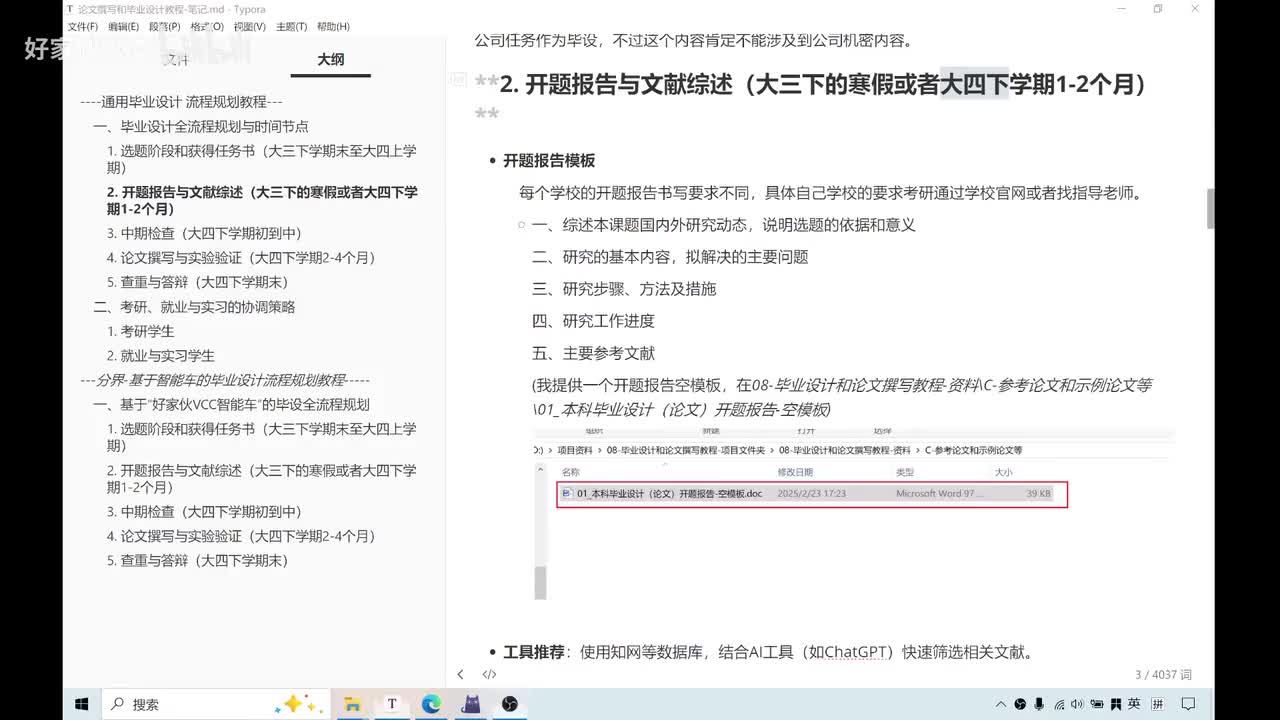Toggle source code mode icon
Image resolution: width=1280 pixels, height=720 pixels.
489,675
